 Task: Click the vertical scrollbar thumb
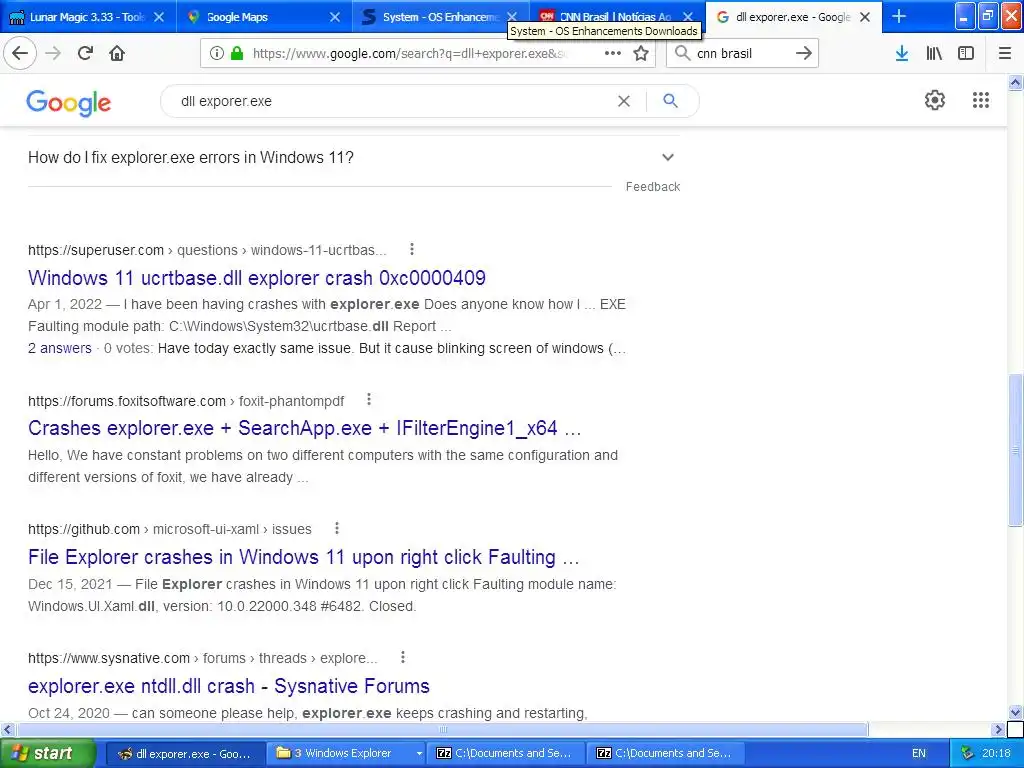[x=1016, y=449]
